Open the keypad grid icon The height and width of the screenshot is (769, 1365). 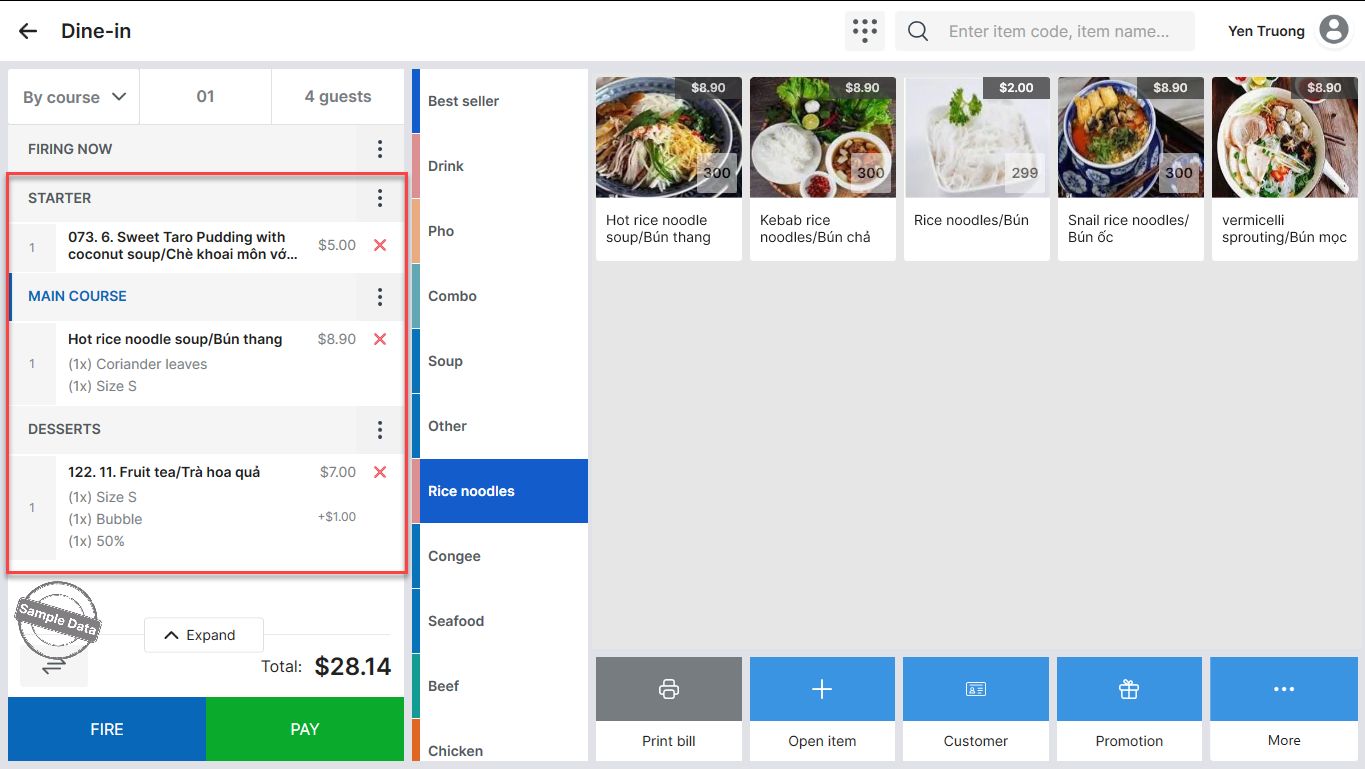(x=865, y=31)
